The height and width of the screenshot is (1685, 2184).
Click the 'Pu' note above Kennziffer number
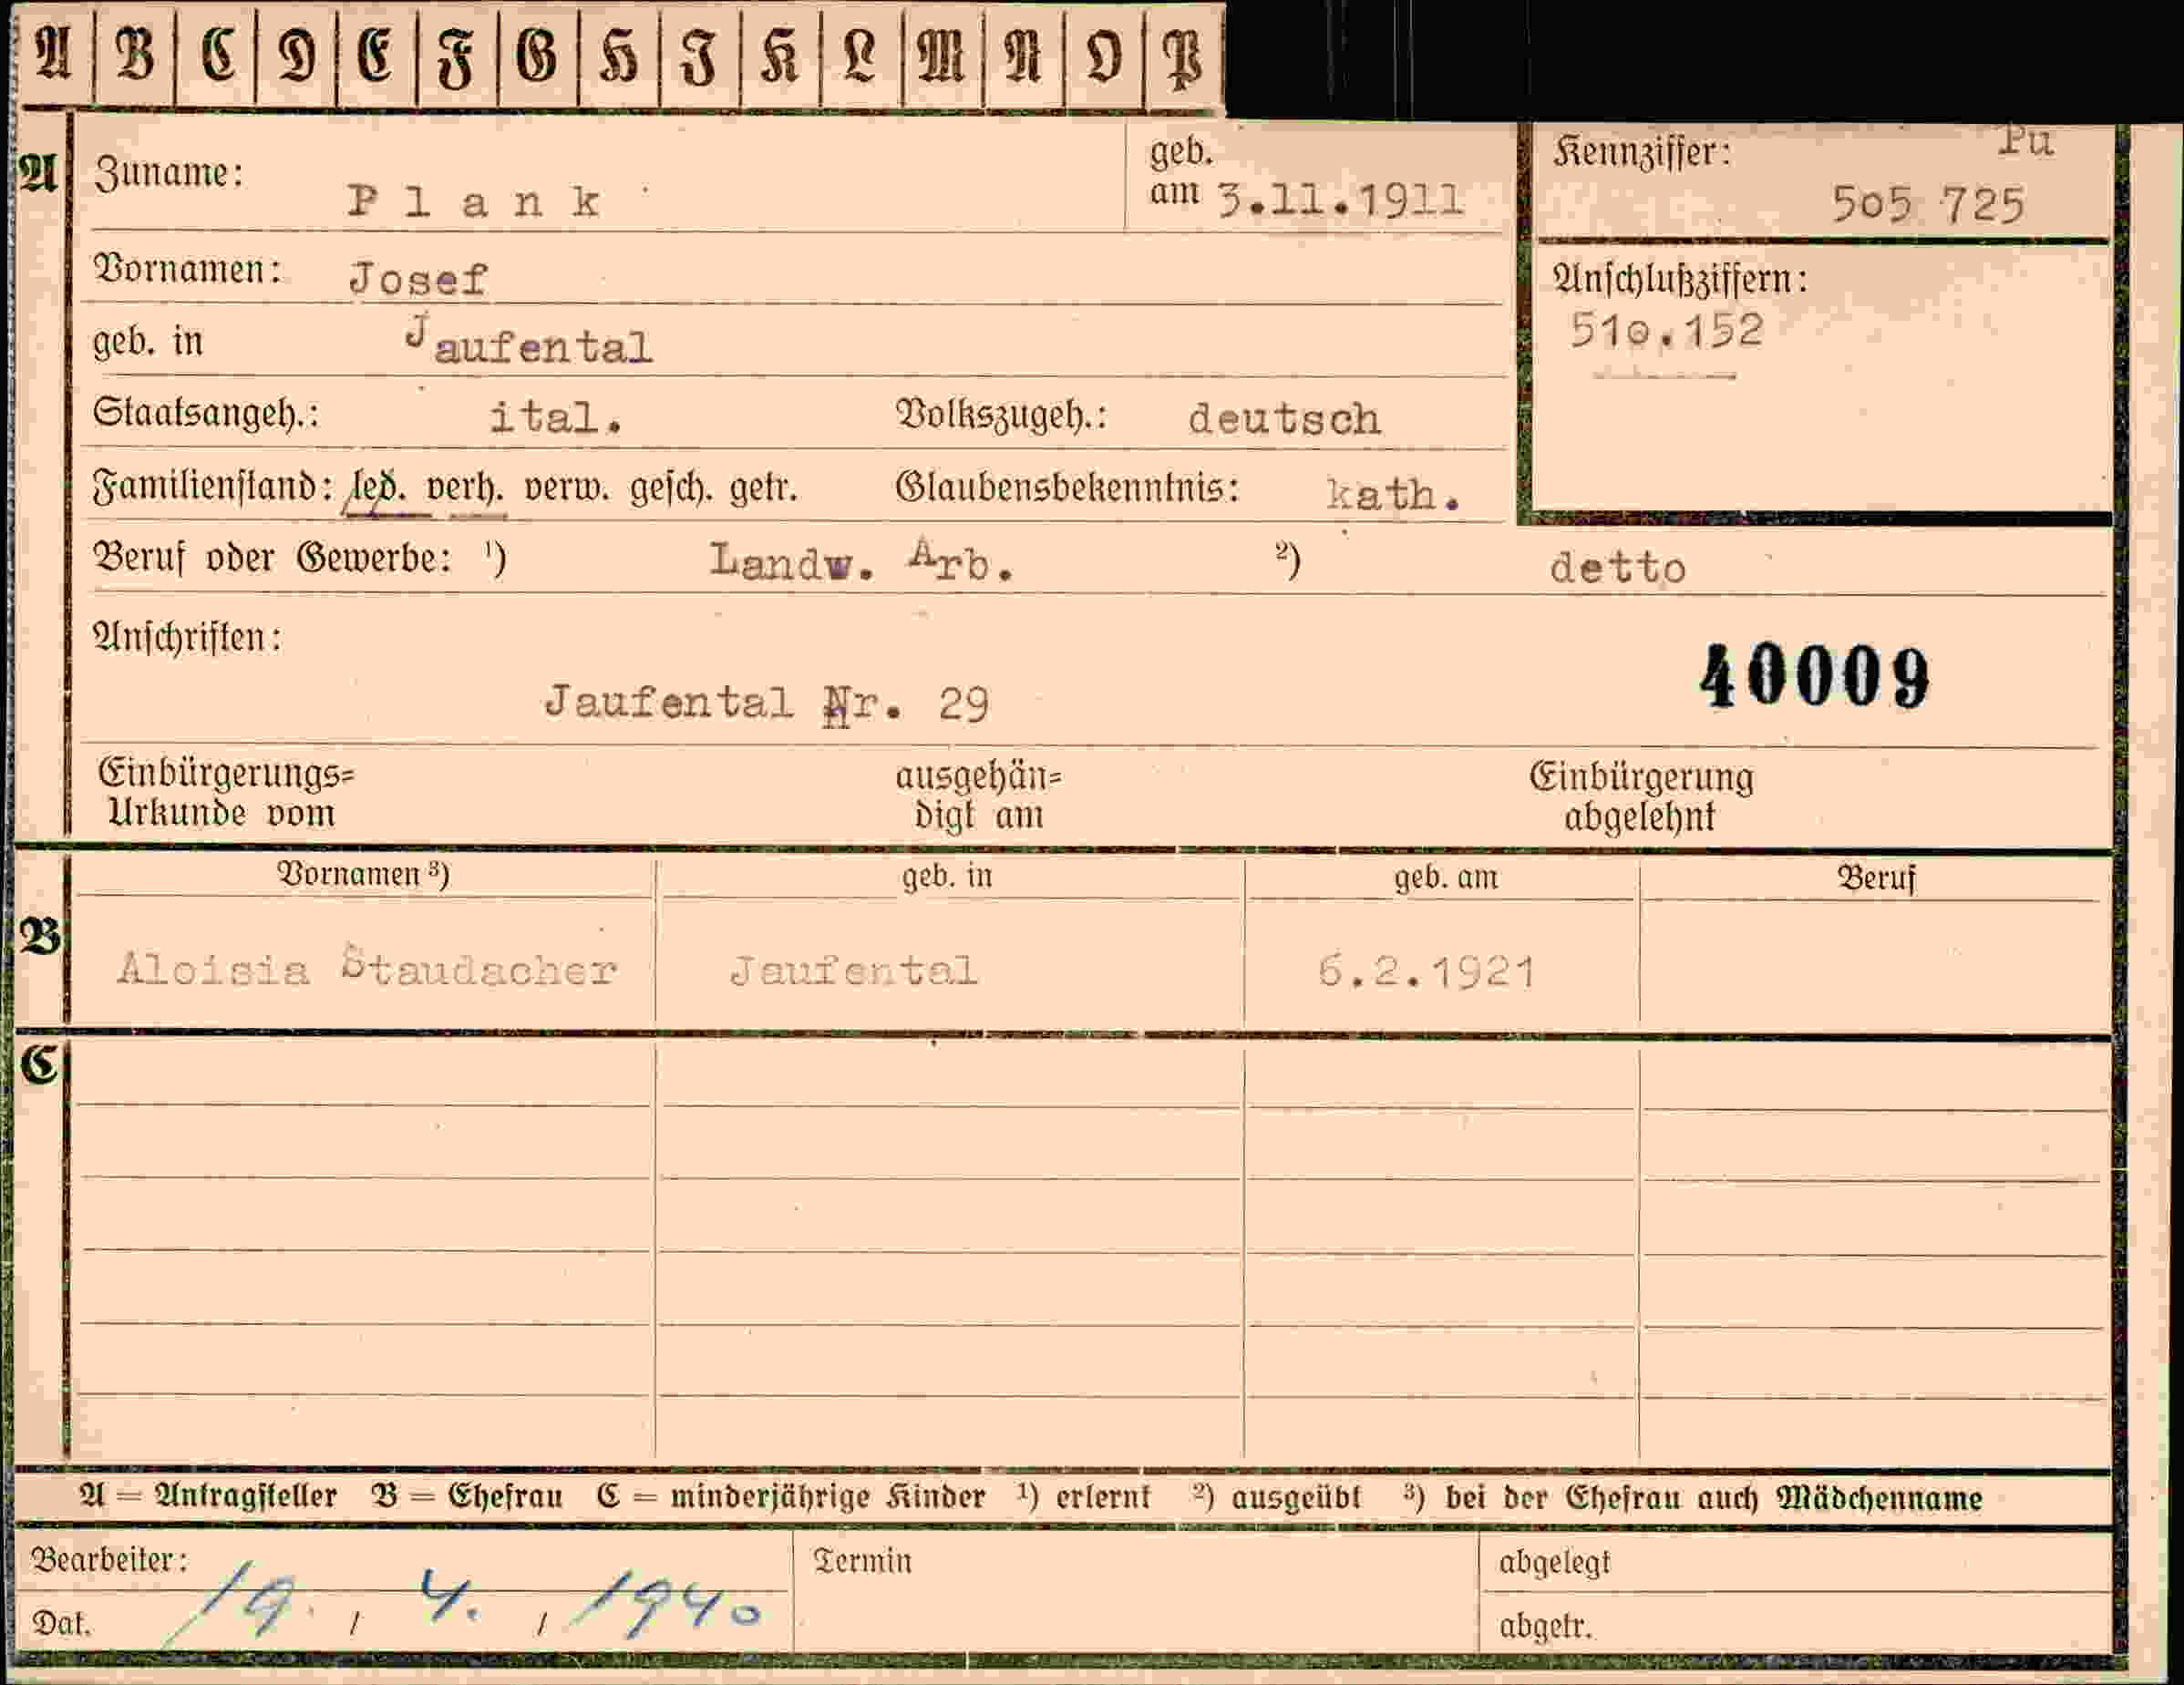(2026, 141)
